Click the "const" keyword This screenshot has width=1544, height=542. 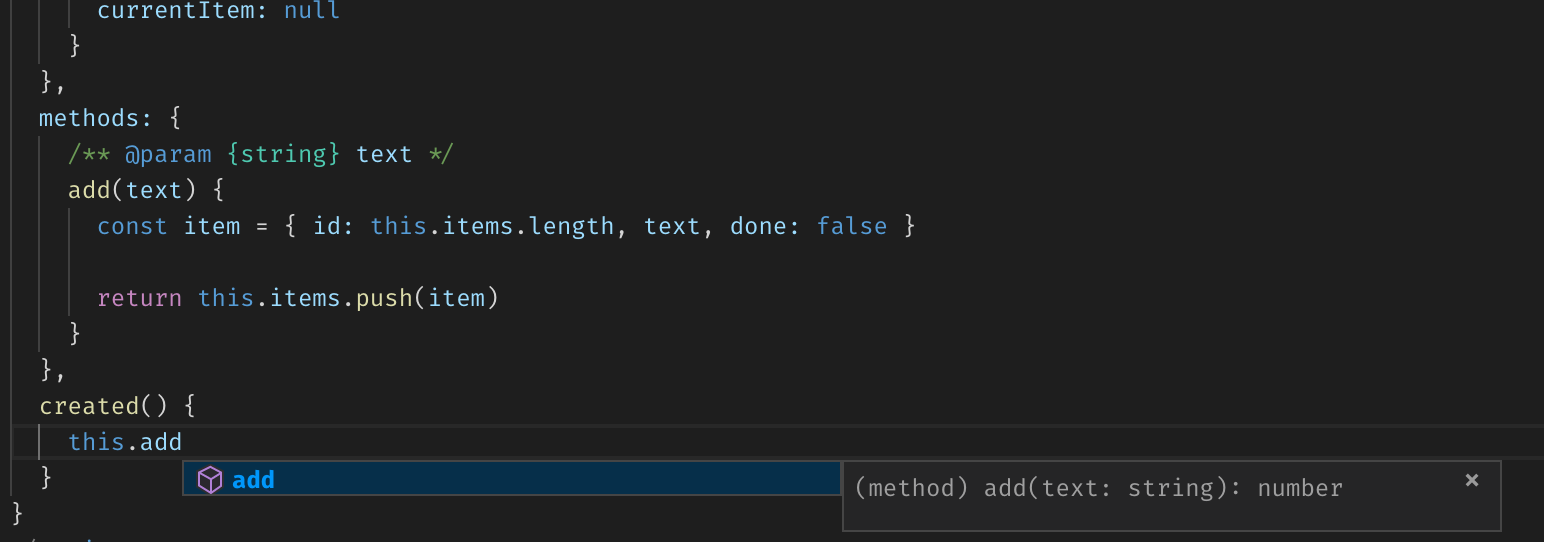pyautogui.click(x=132, y=226)
